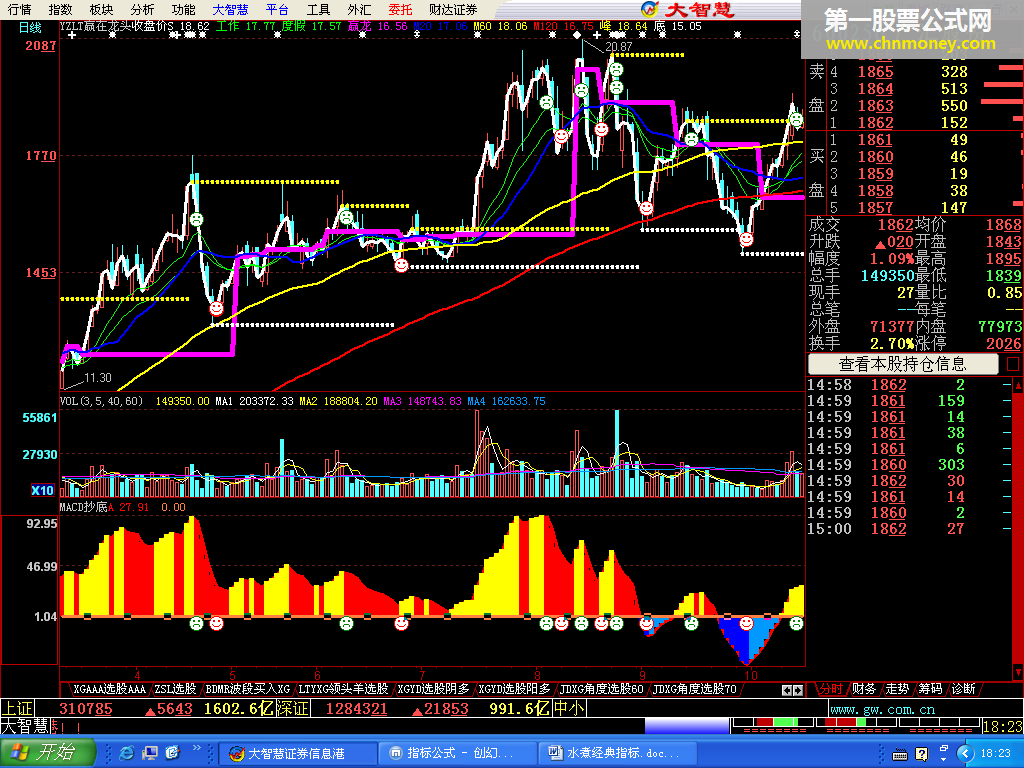Select the BDMR波段买入XG tab

click(x=247, y=689)
